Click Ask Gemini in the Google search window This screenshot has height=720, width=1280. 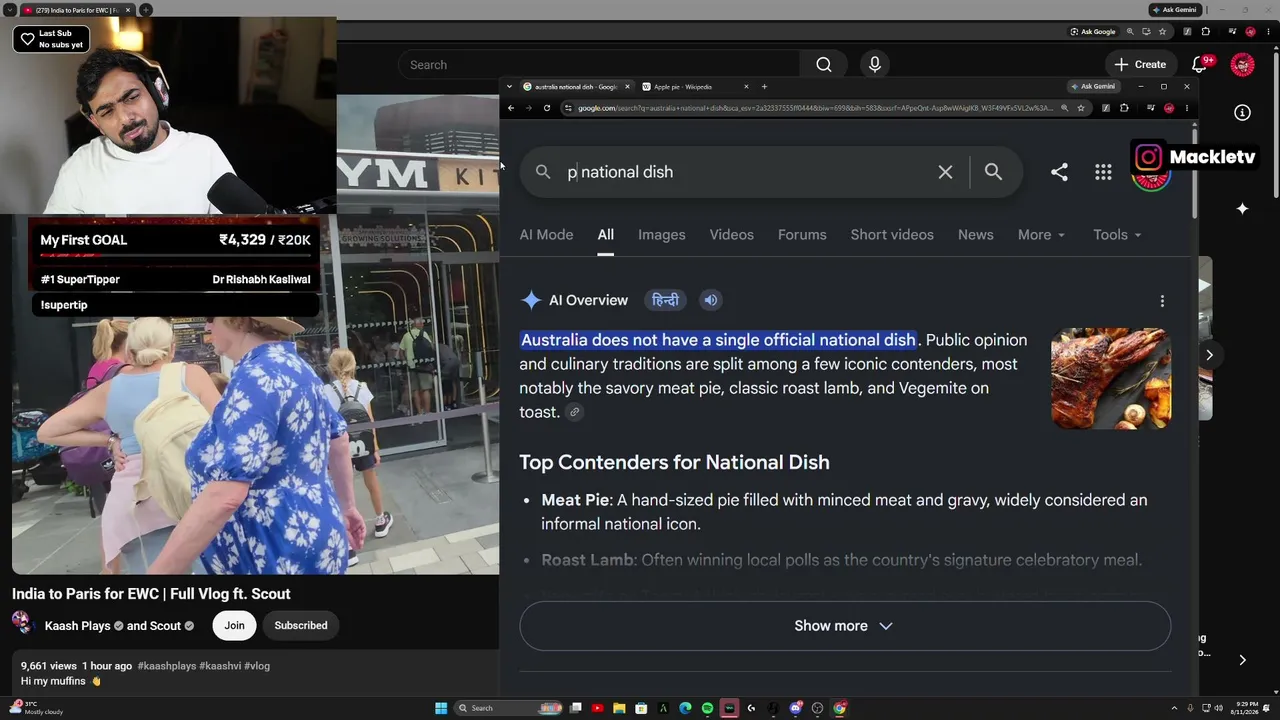(1093, 87)
